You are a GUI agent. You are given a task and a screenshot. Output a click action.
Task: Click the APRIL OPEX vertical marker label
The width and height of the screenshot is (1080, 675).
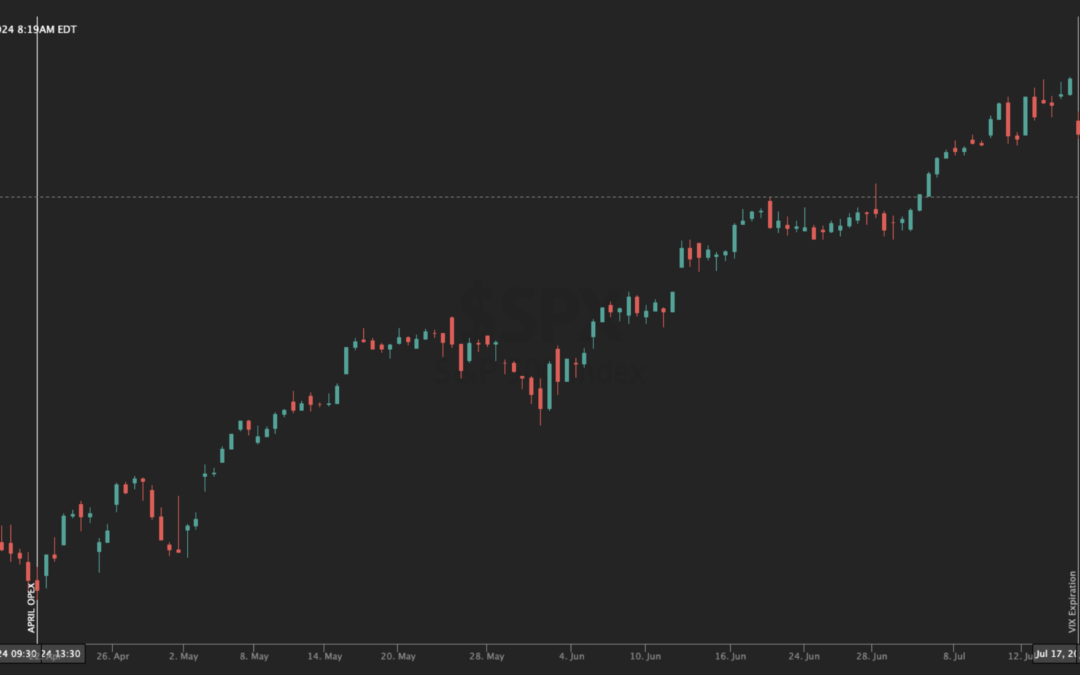[x=31, y=606]
